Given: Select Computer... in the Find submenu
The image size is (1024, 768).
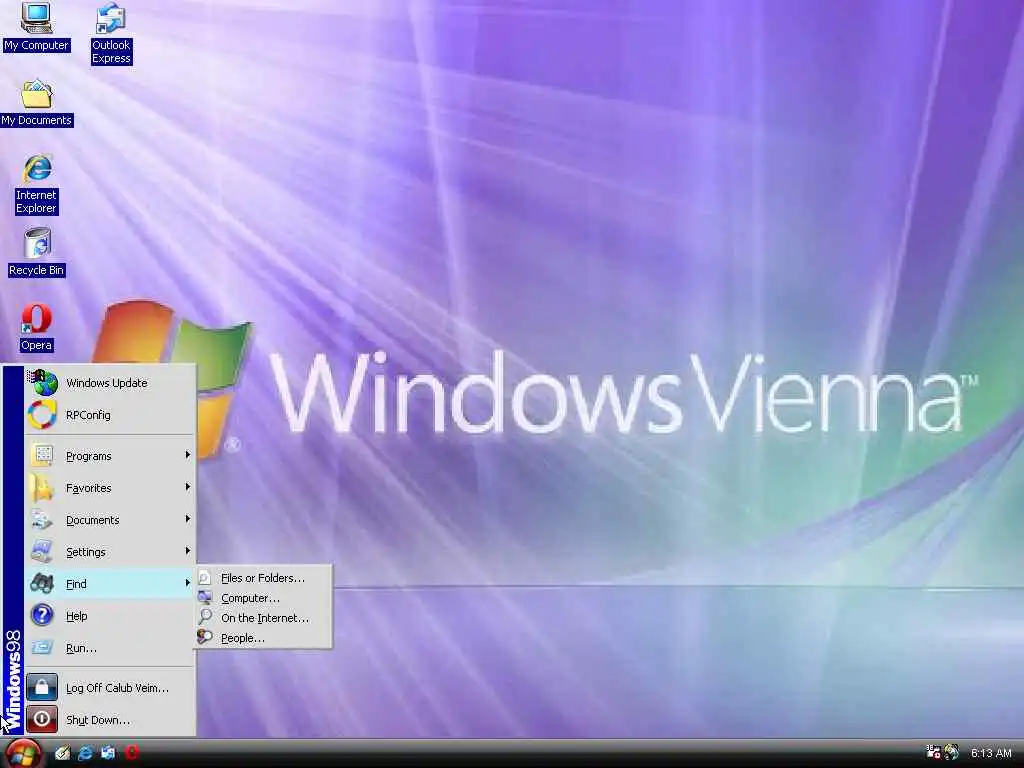Looking at the screenshot, I should point(264,598).
